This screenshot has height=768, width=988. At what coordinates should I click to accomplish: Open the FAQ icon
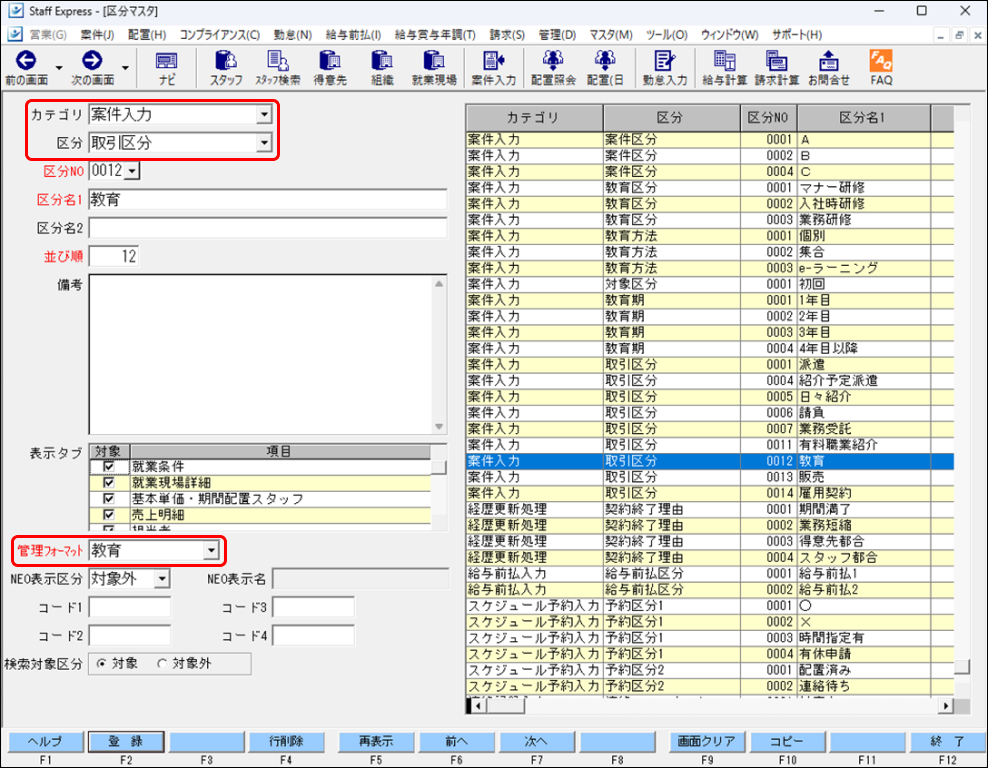coord(881,67)
